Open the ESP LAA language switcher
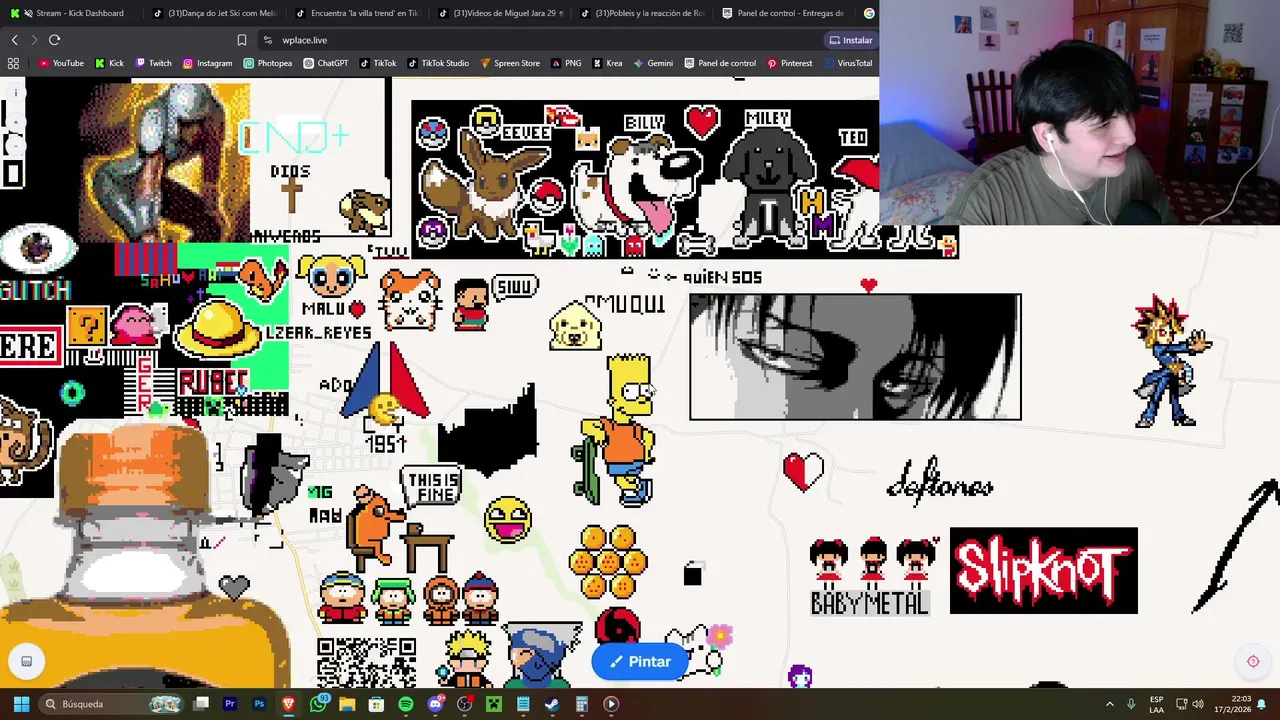Screen dimensions: 1280x720 coord(1156,704)
